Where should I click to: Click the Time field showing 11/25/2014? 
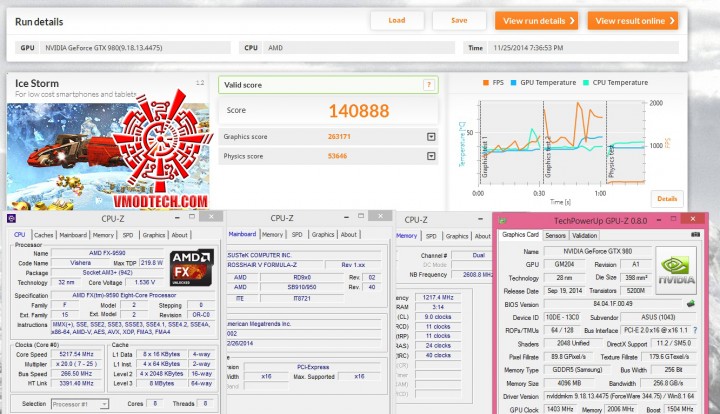click(x=583, y=48)
